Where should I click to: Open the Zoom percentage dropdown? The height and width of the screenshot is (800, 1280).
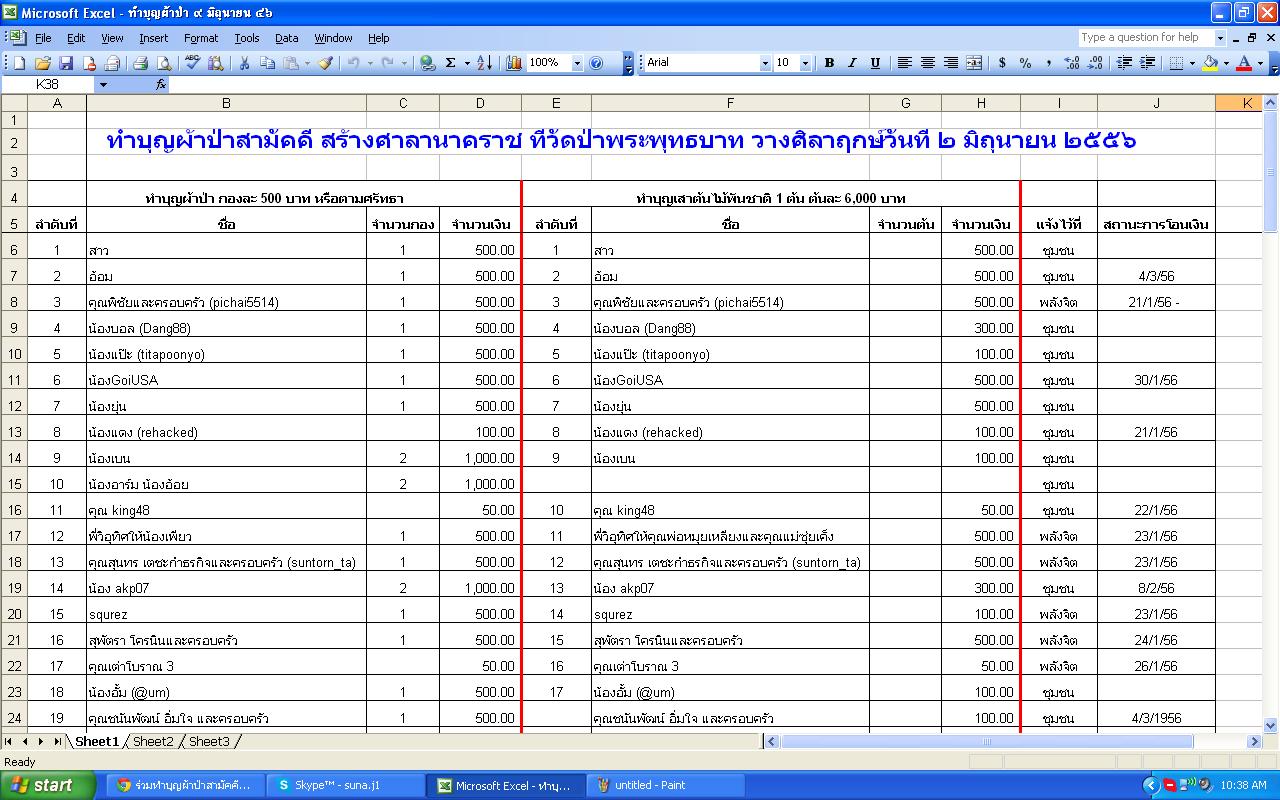tap(577, 63)
